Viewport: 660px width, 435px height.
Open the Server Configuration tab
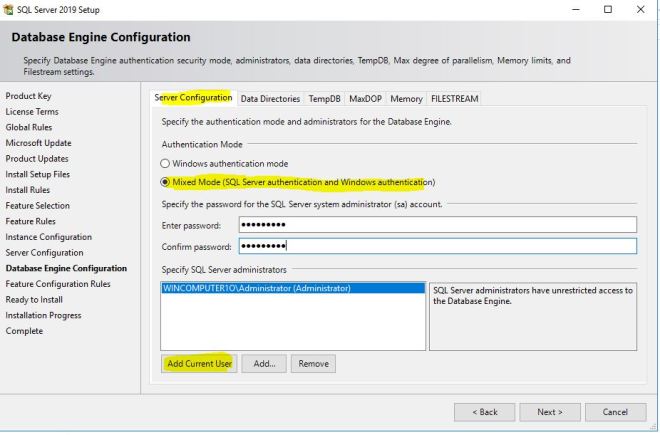(193, 98)
